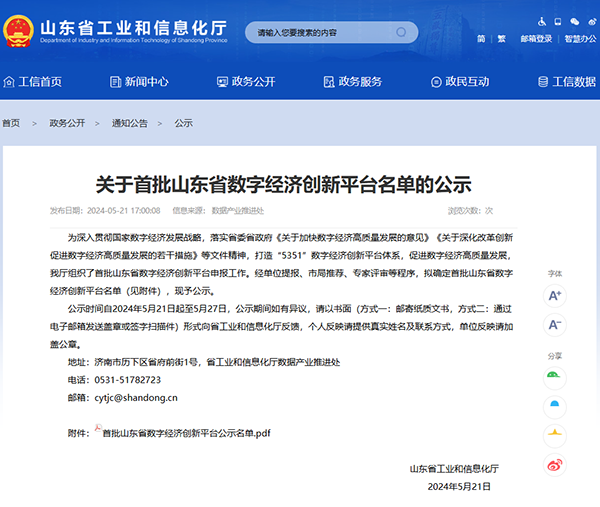The width and height of the screenshot is (600, 507).
Task: Increase font size with A+ button
Action: pos(555,295)
